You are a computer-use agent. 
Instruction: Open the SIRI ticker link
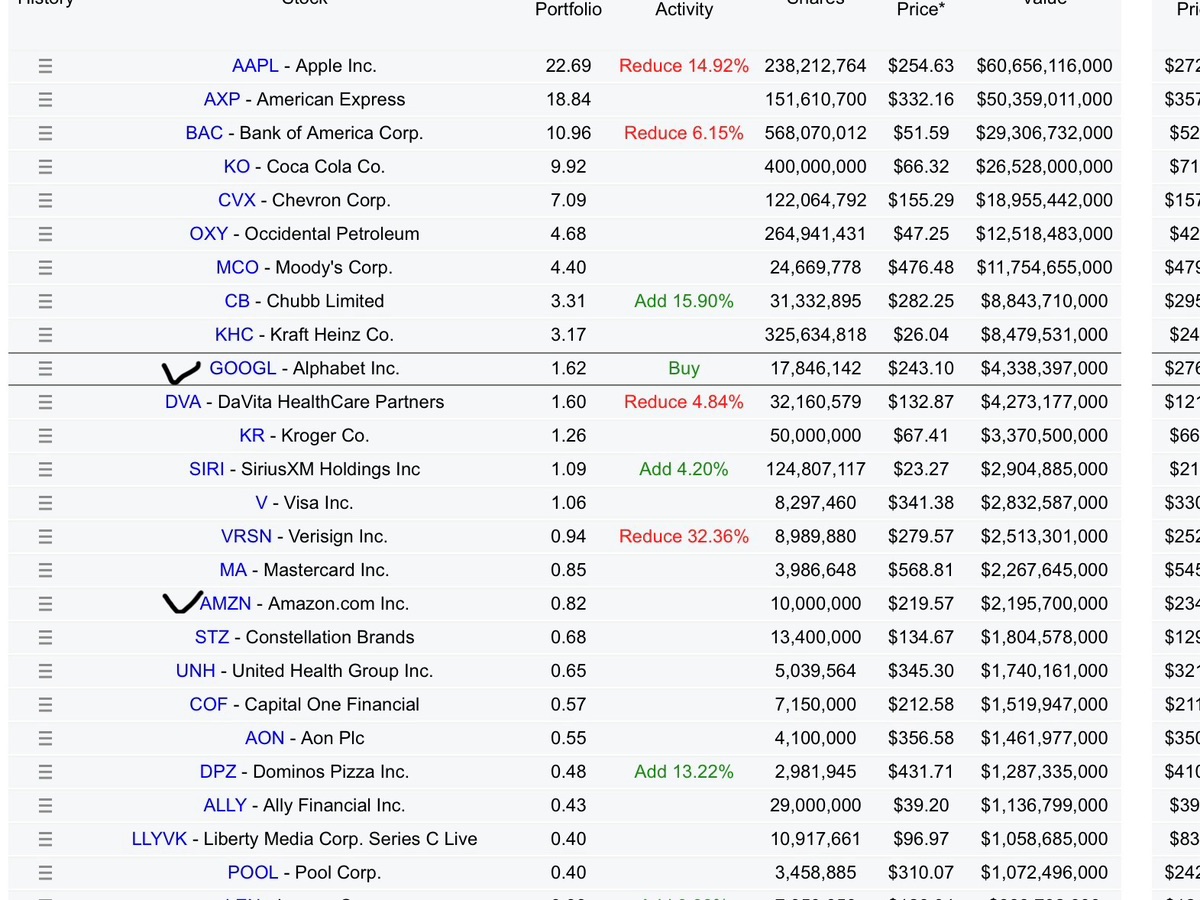tap(207, 469)
